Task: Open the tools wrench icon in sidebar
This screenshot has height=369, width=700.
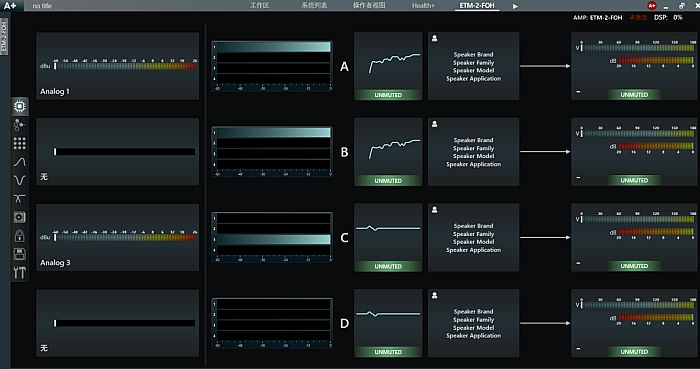Action: pyautogui.click(x=20, y=273)
